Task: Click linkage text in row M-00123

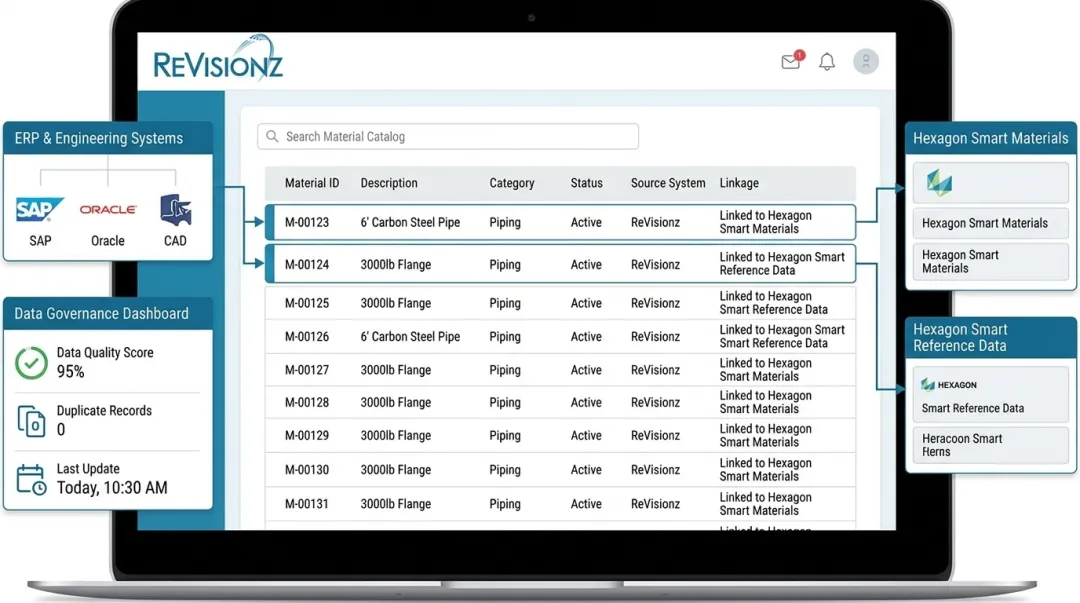Action: (766, 222)
